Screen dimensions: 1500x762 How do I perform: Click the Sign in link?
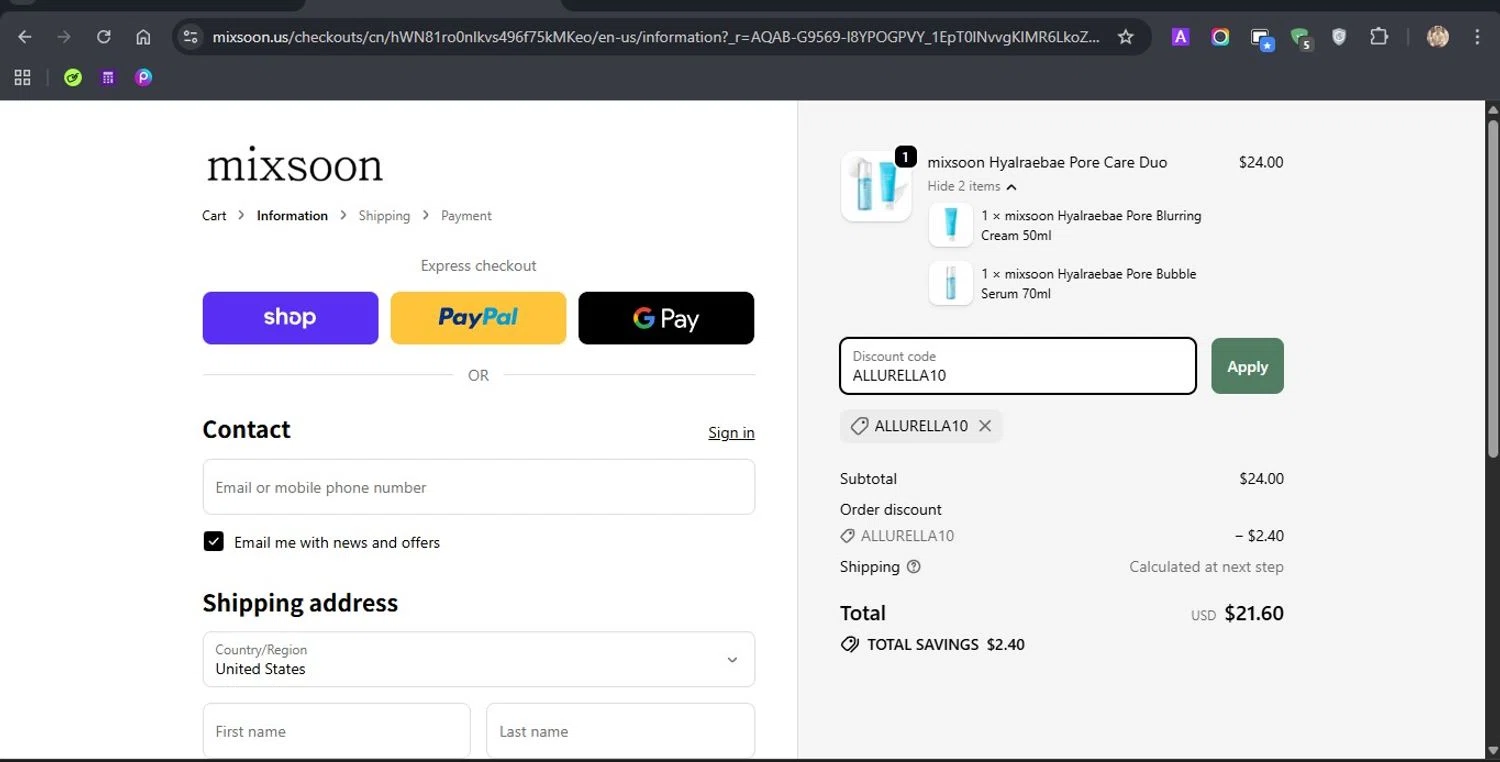(731, 433)
